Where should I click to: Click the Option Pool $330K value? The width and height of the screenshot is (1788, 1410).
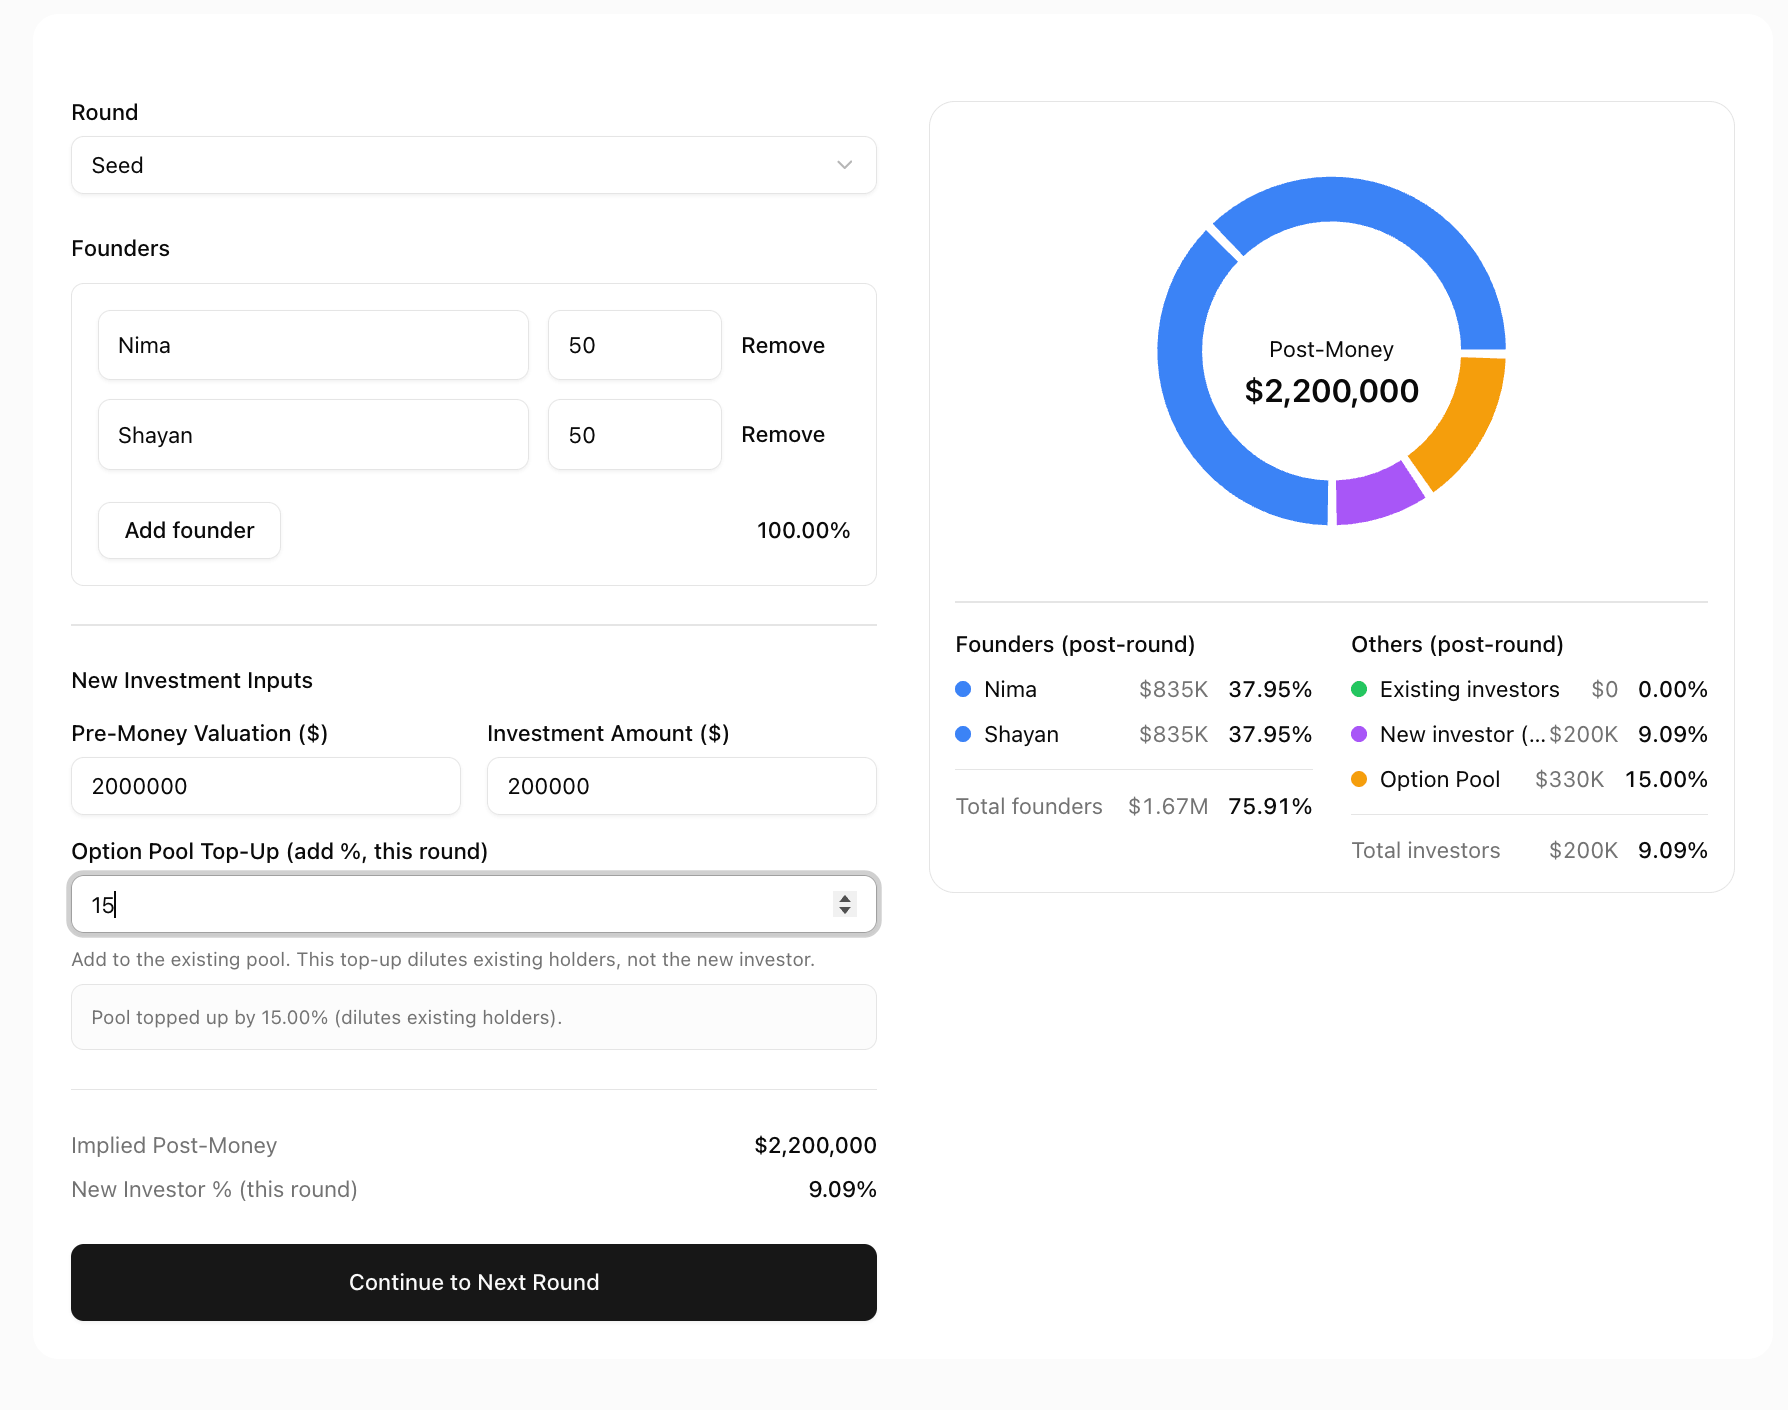coord(1569,779)
